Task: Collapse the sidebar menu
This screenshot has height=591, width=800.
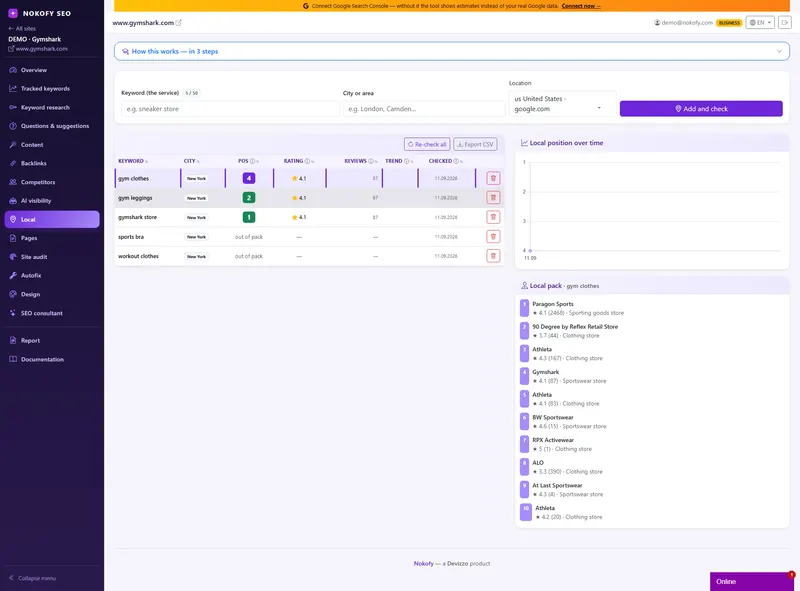Action: coord(33,578)
